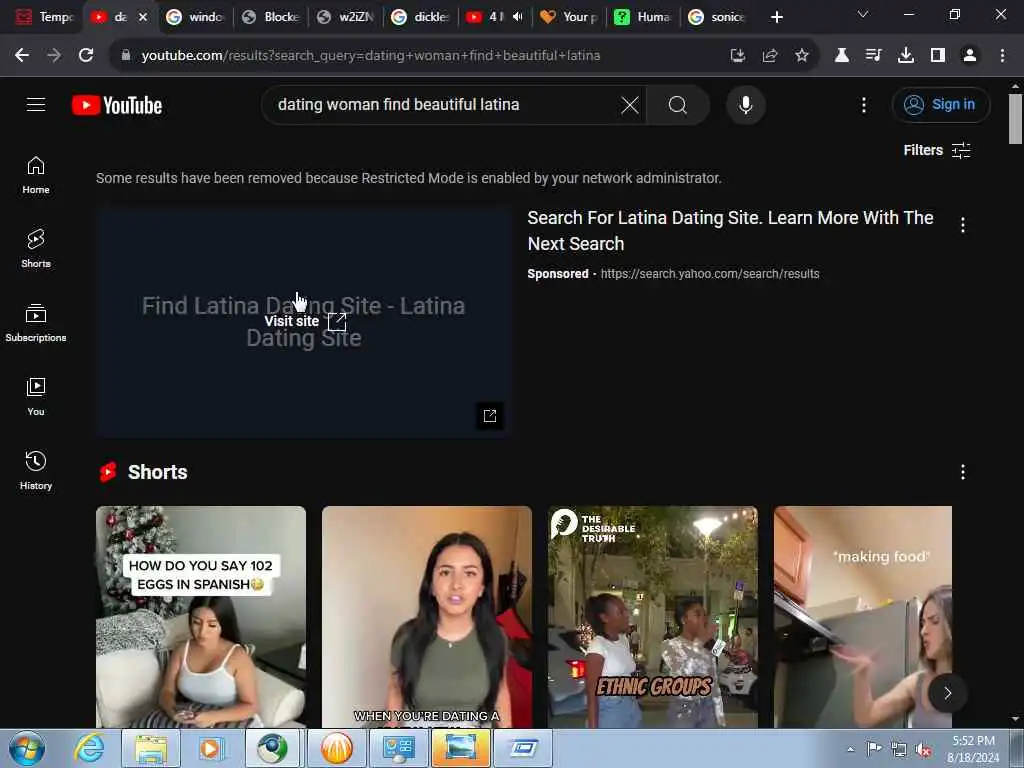Open Windows Media Player taskbar icon

(x=211, y=748)
